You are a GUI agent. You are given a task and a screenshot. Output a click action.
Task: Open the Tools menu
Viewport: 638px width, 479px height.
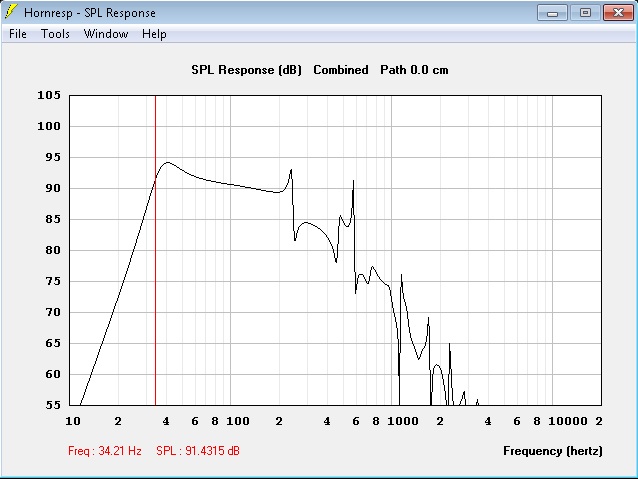[55, 34]
